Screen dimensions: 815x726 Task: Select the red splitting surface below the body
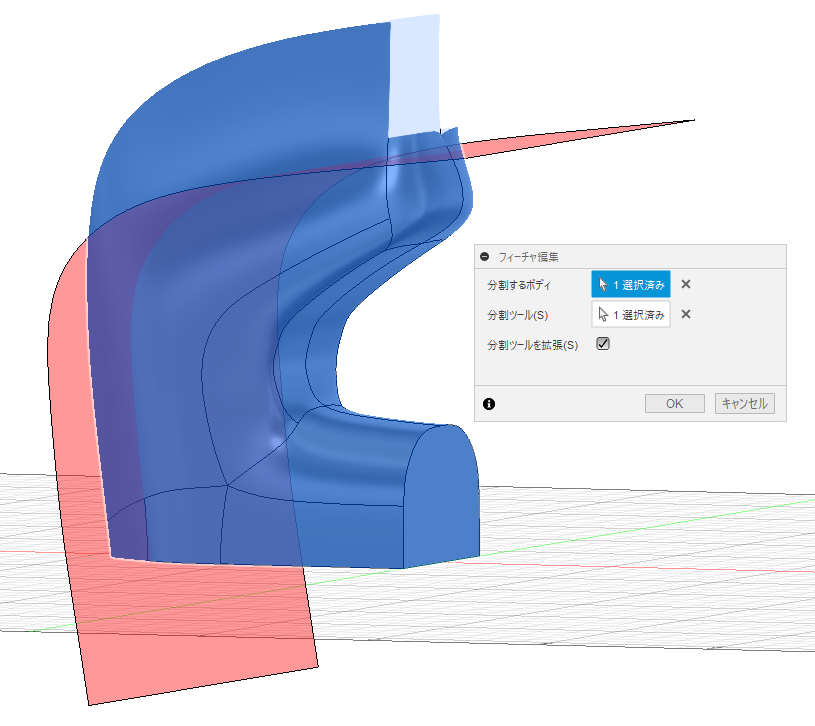pos(200,640)
